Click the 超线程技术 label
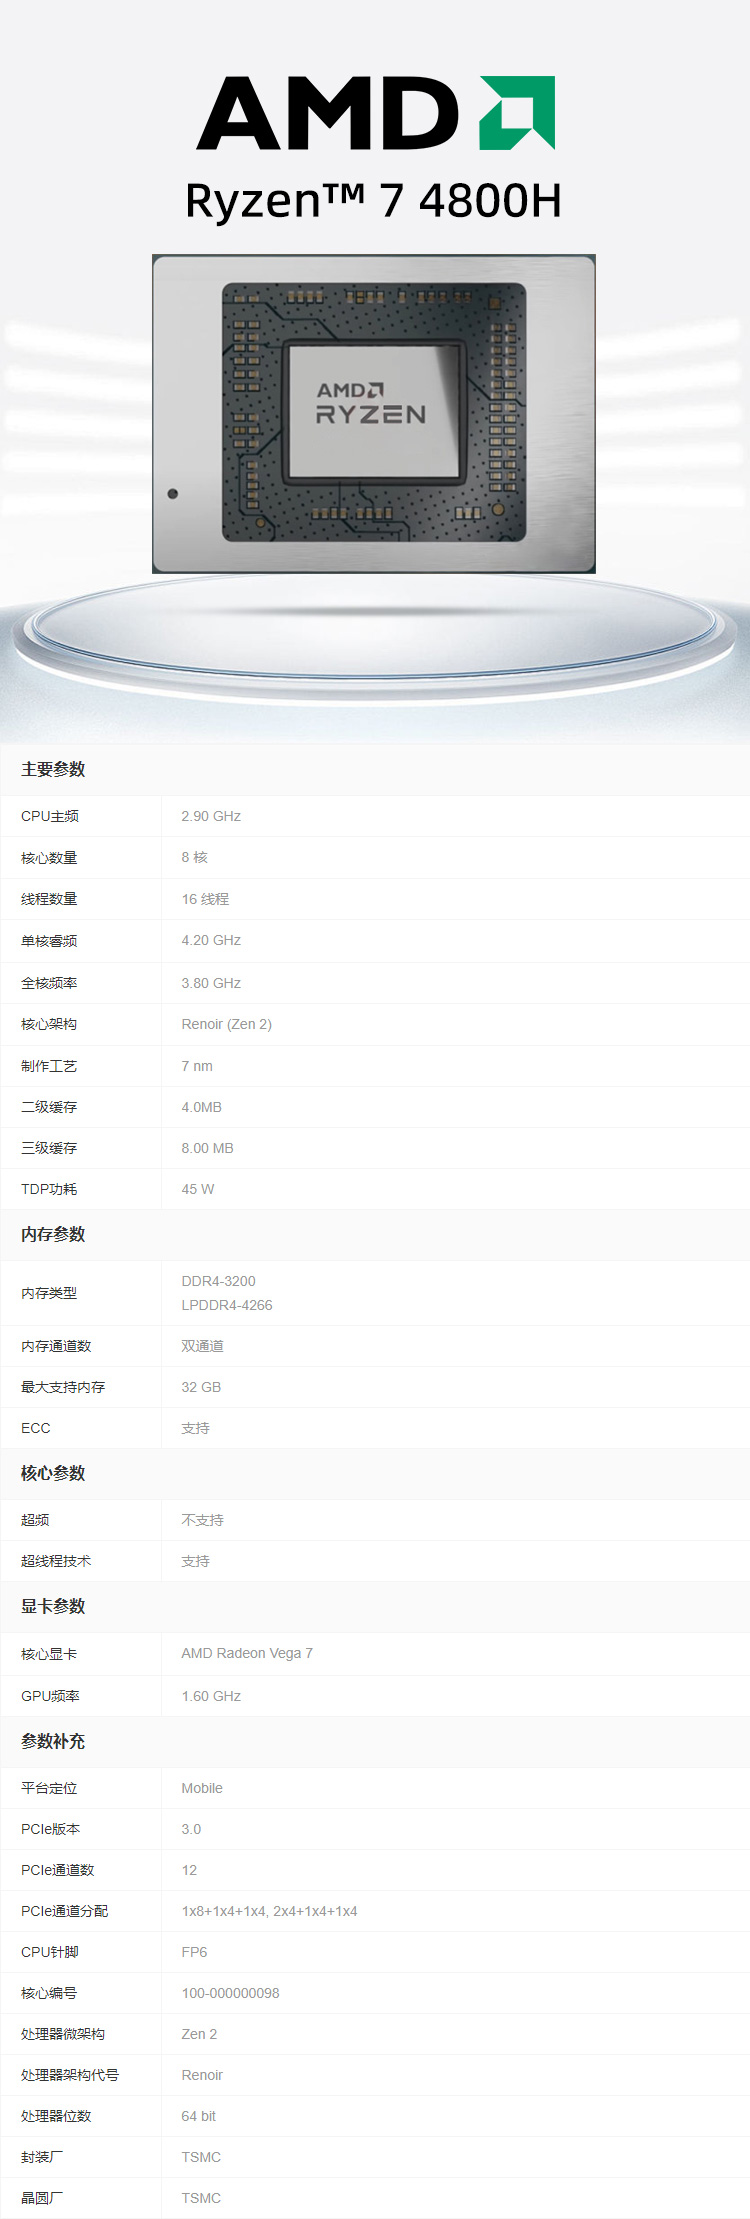750x2219 pixels. [56, 1561]
